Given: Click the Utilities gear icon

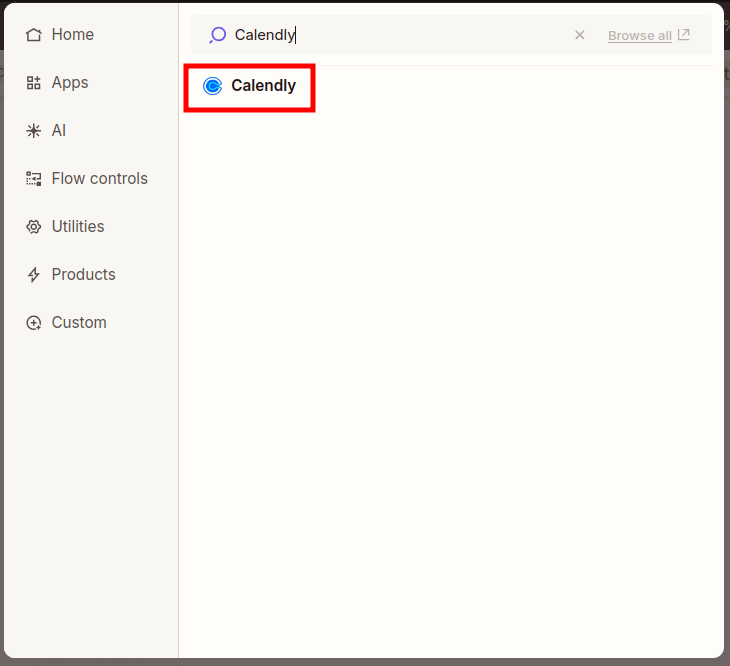Looking at the screenshot, I should [x=34, y=226].
